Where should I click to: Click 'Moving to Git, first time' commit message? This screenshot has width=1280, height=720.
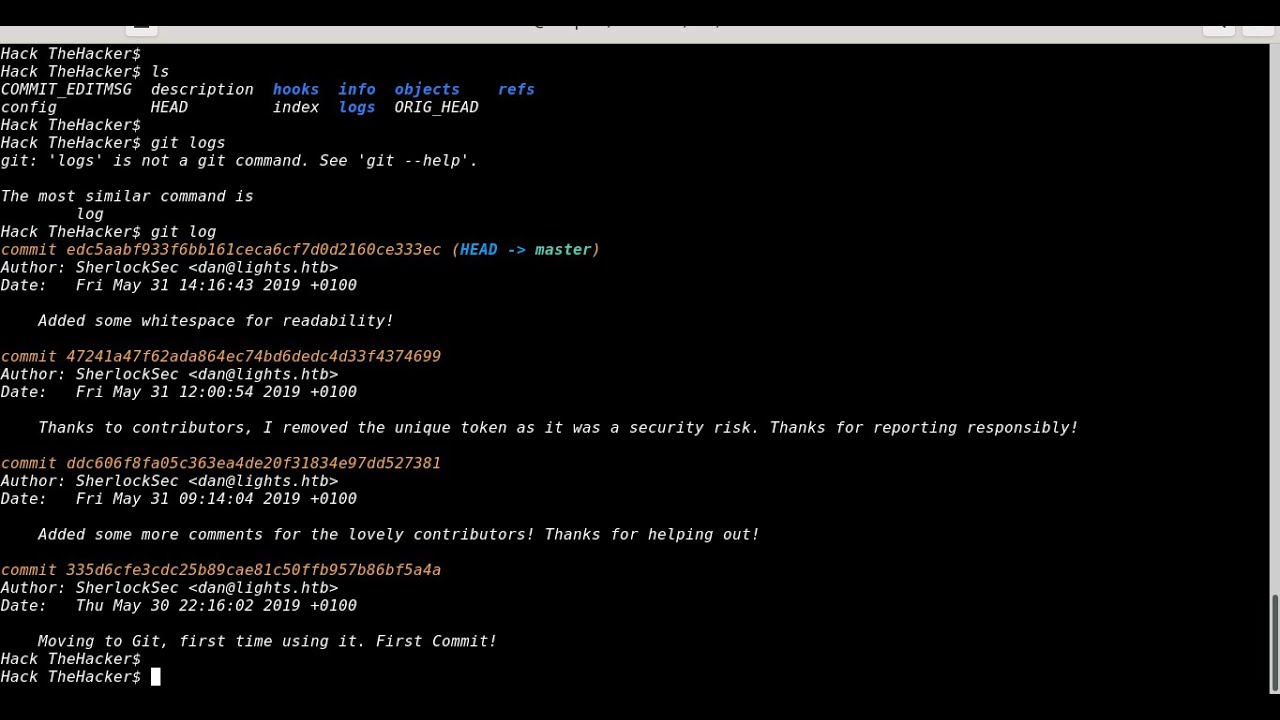[267, 641]
